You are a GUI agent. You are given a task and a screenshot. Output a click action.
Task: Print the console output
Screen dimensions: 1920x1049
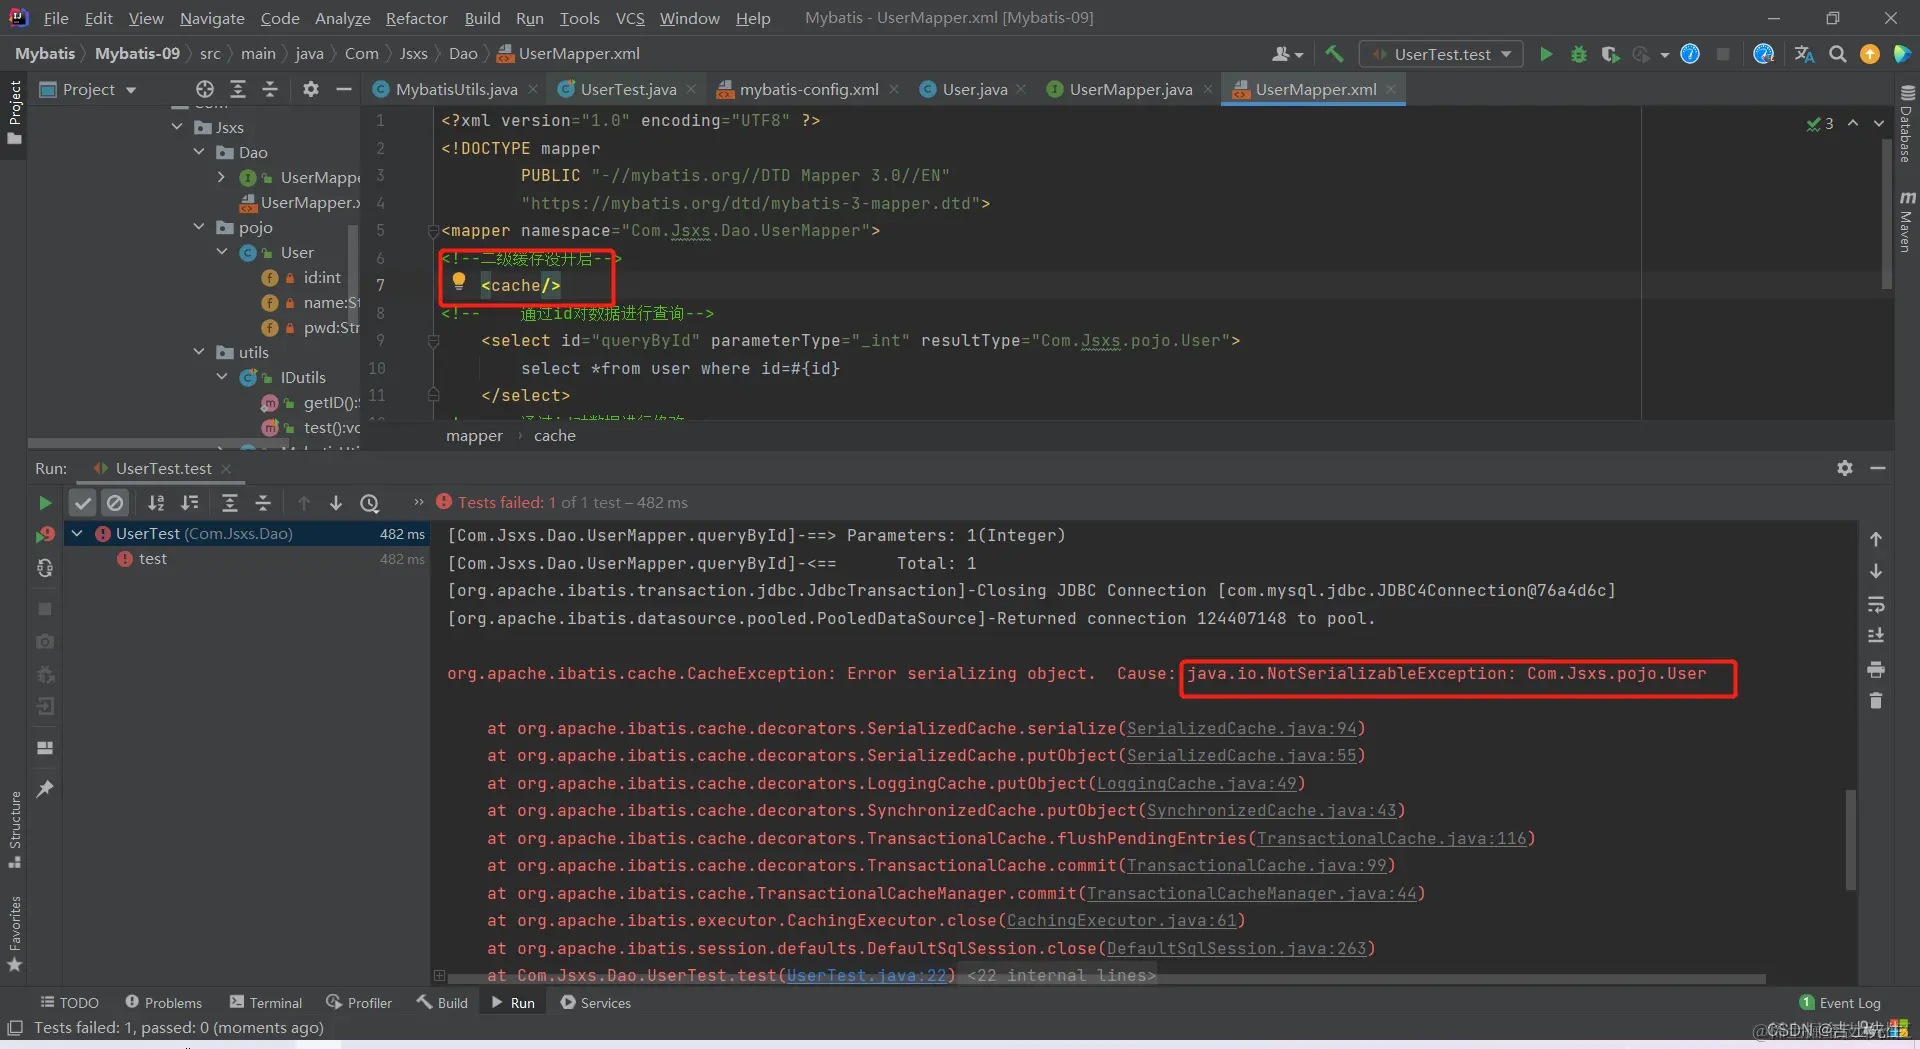[x=1876, y=669]
